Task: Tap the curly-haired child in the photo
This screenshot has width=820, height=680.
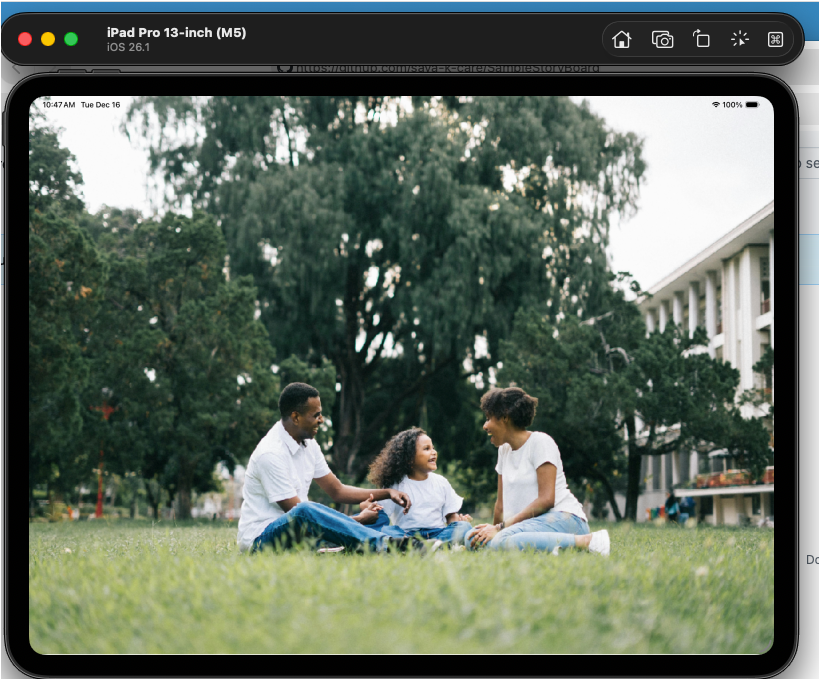Action: 420,480
